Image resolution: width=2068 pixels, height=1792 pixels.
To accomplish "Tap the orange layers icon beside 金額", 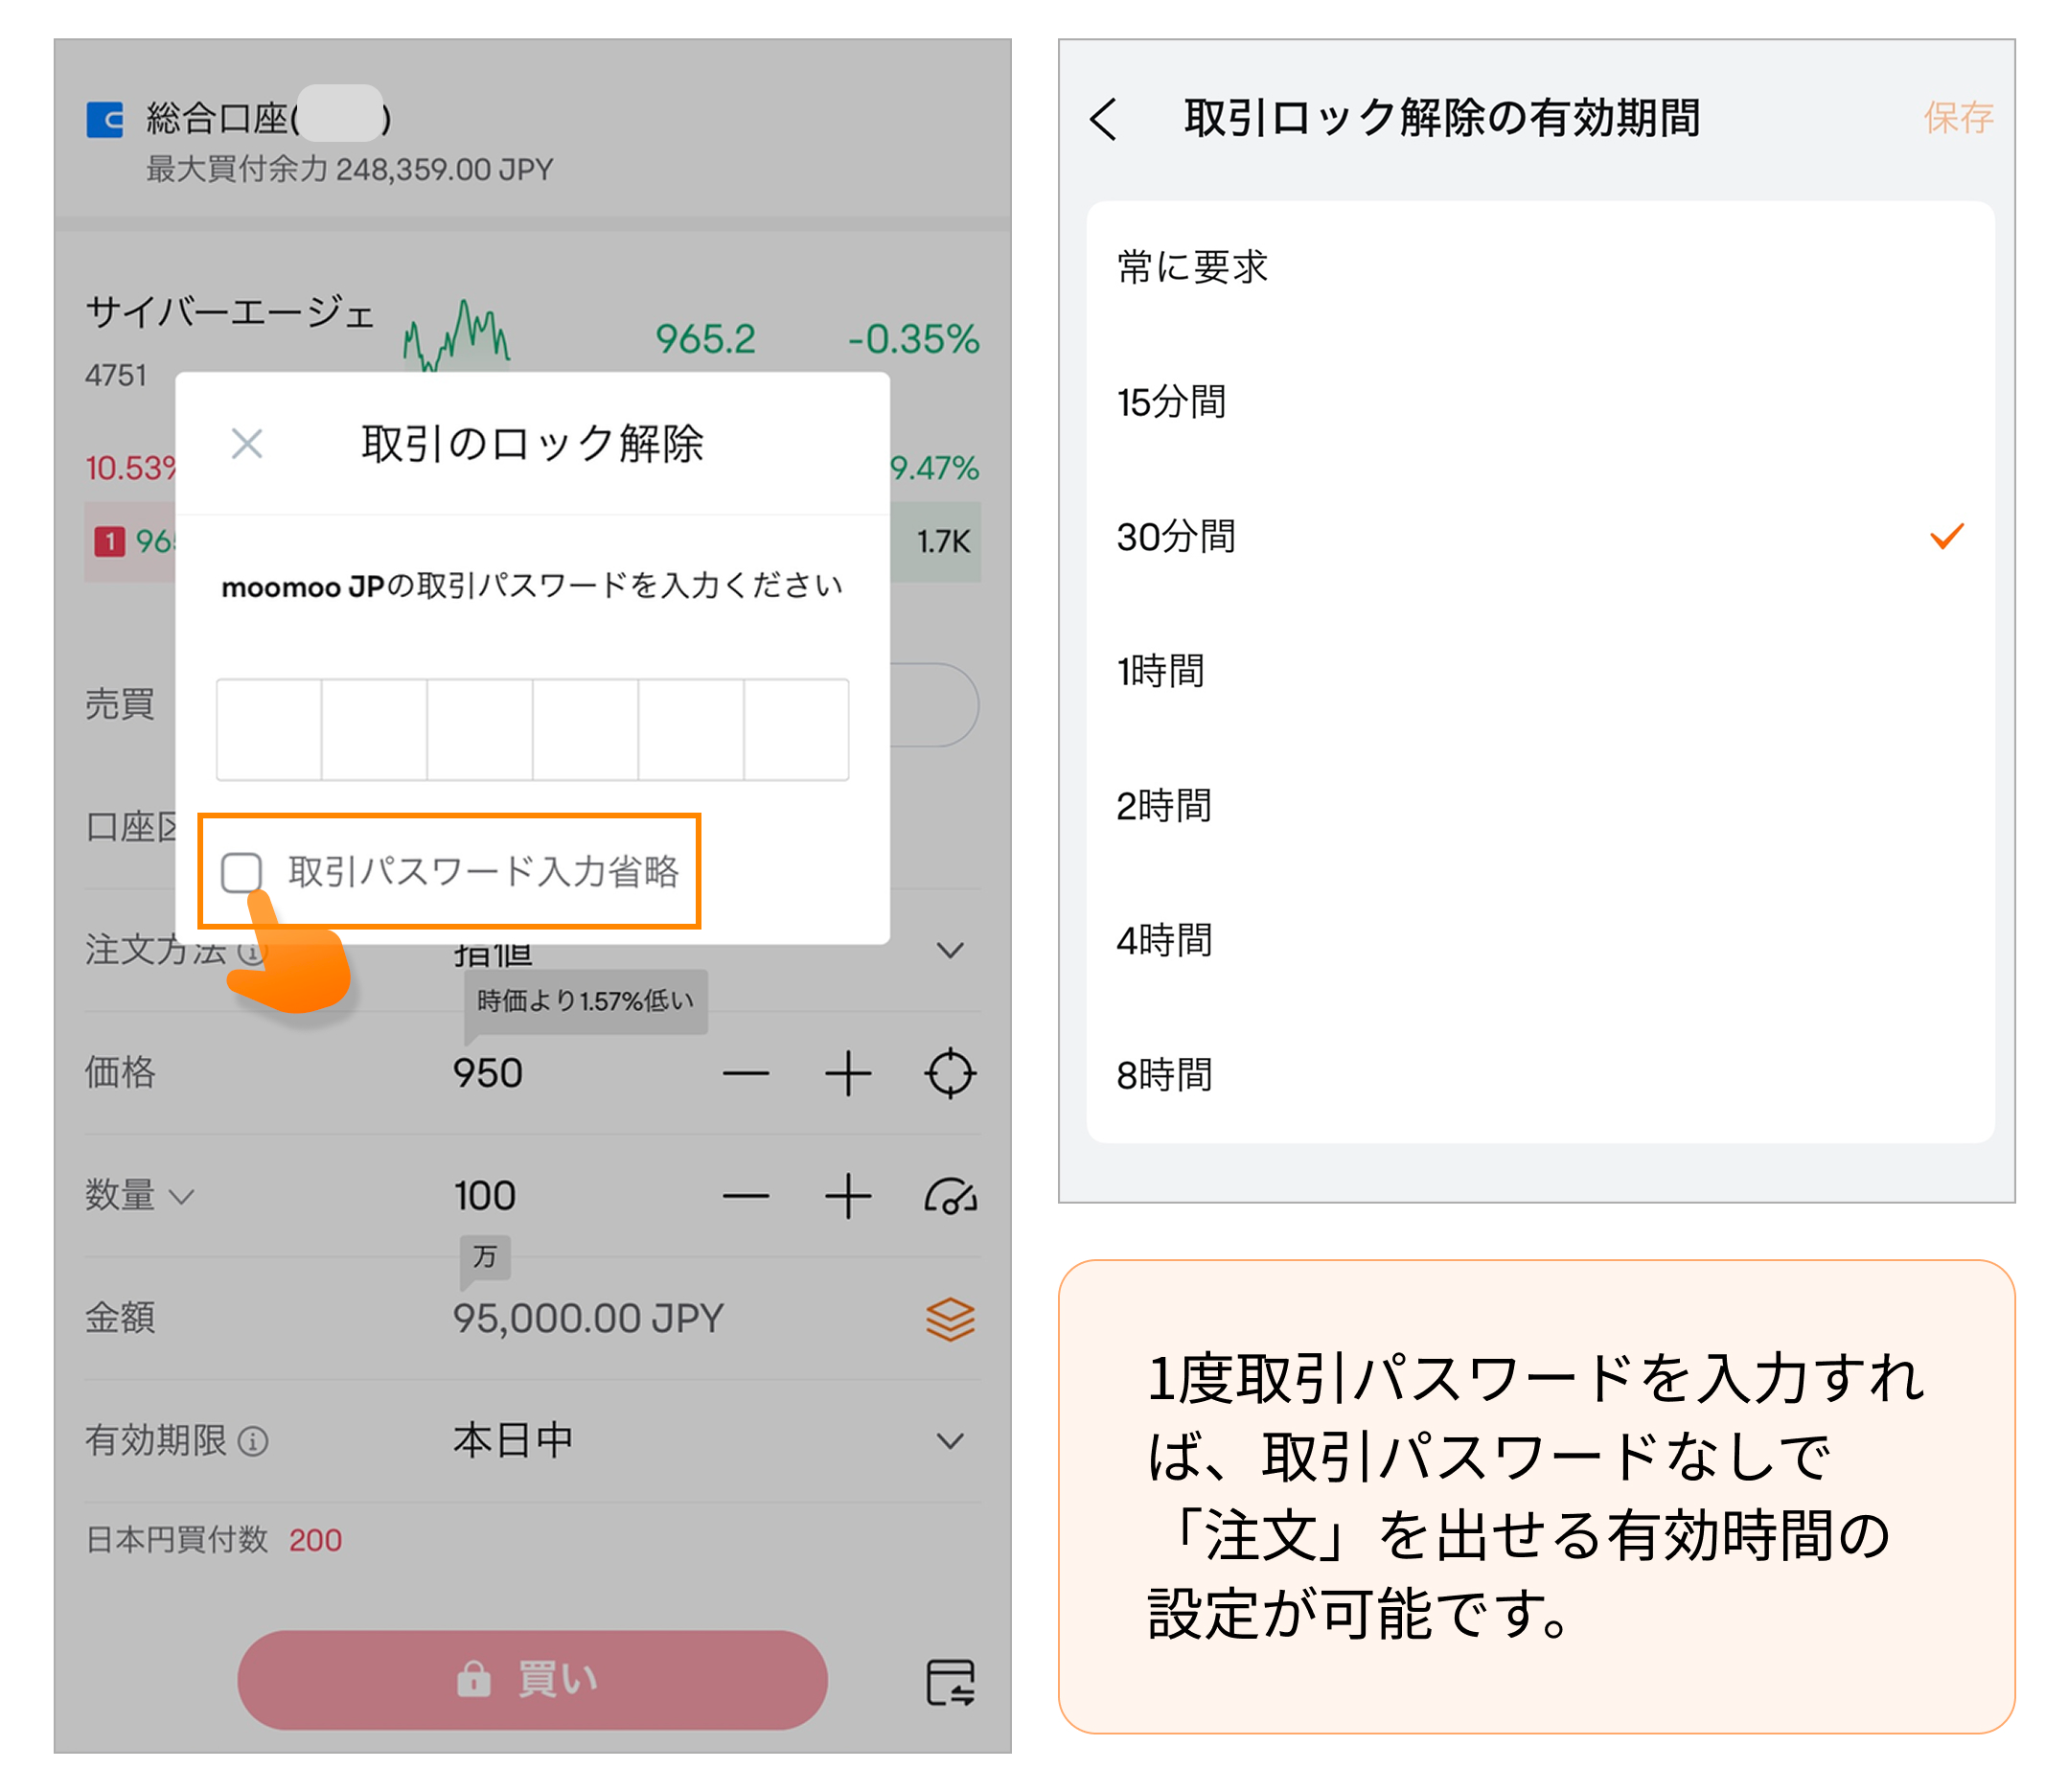I will (x=949, y=1319).
